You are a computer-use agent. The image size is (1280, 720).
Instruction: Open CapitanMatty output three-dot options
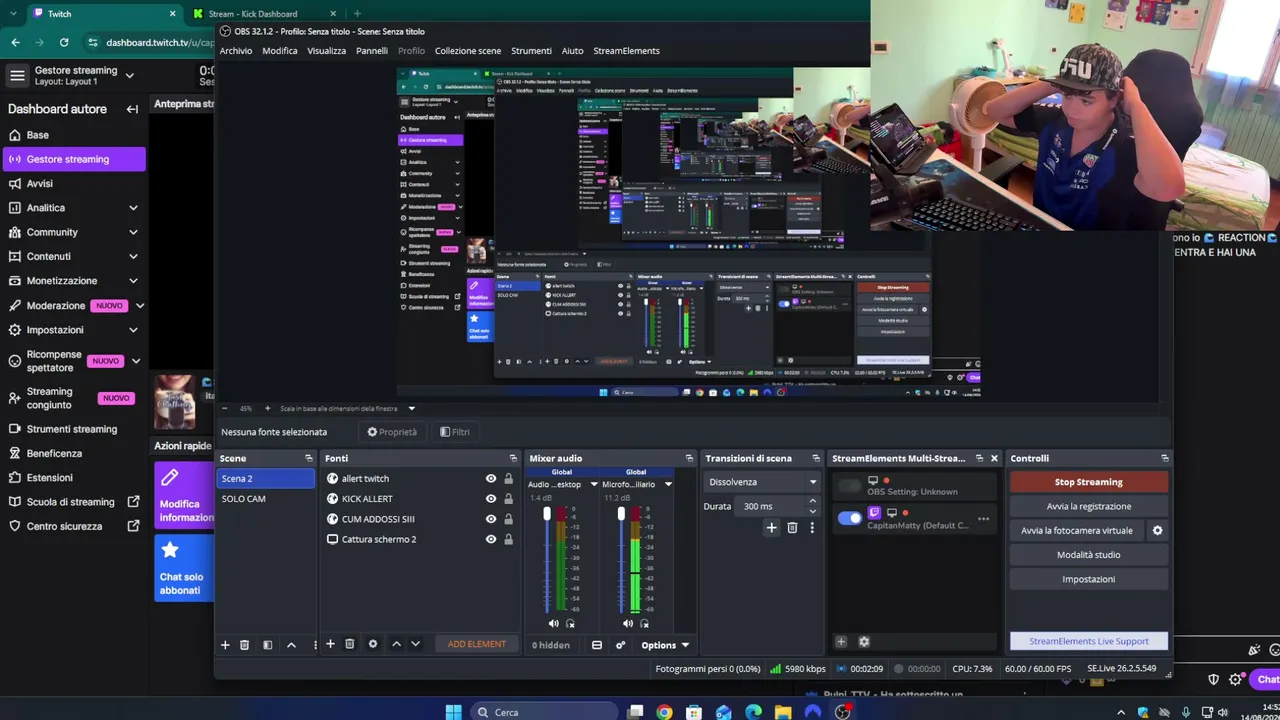pyautogui.click(x=984, y=519)
